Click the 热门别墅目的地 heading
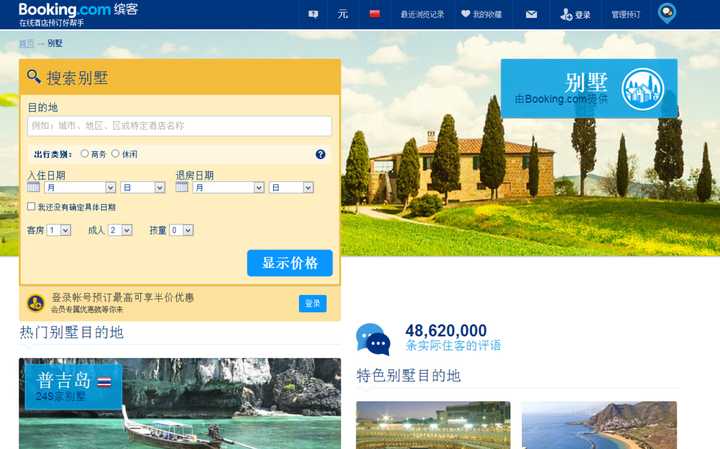Image resolution: width=720 pixels, height=449 pixels. click(72, 332)
